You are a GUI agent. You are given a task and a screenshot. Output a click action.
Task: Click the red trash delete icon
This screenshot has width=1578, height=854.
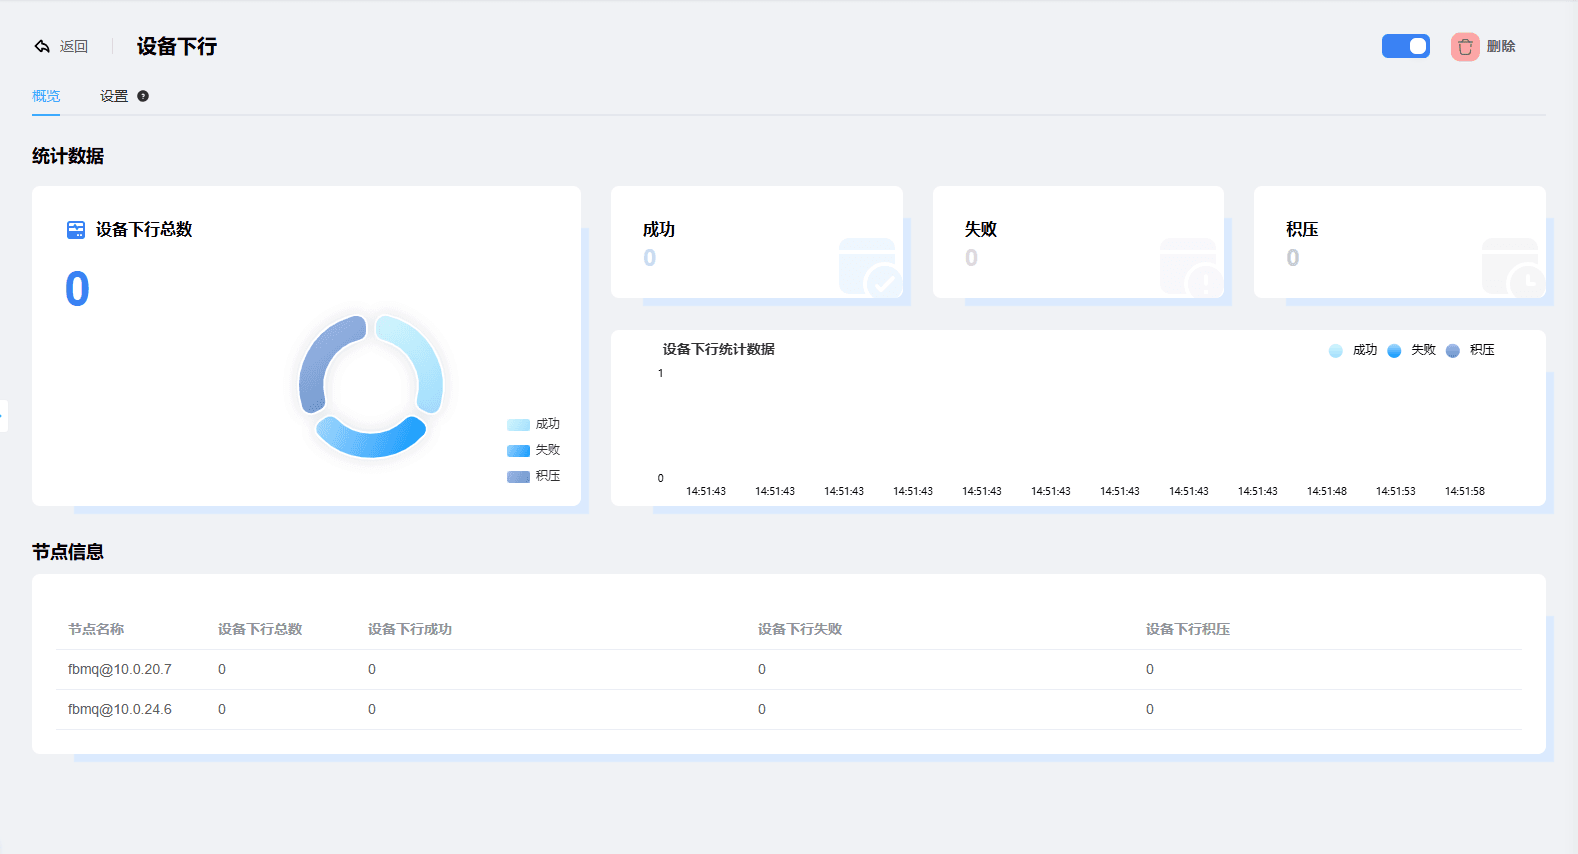[x=1465, y=47]
